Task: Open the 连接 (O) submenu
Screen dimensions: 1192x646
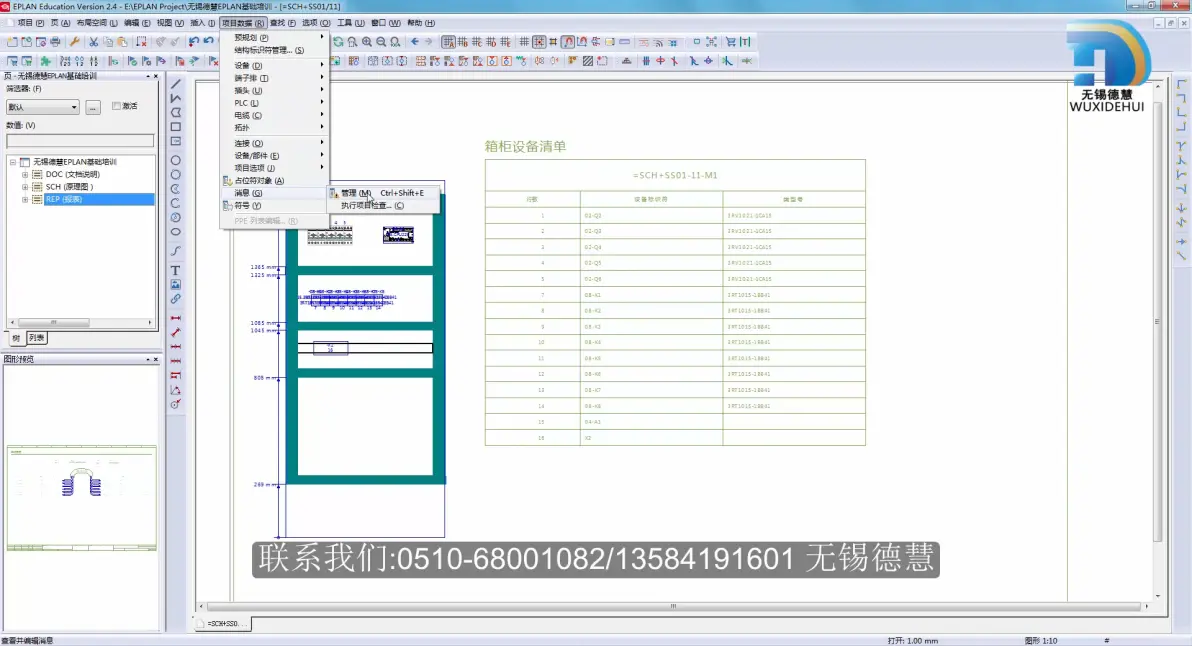Action: (274, 143)
